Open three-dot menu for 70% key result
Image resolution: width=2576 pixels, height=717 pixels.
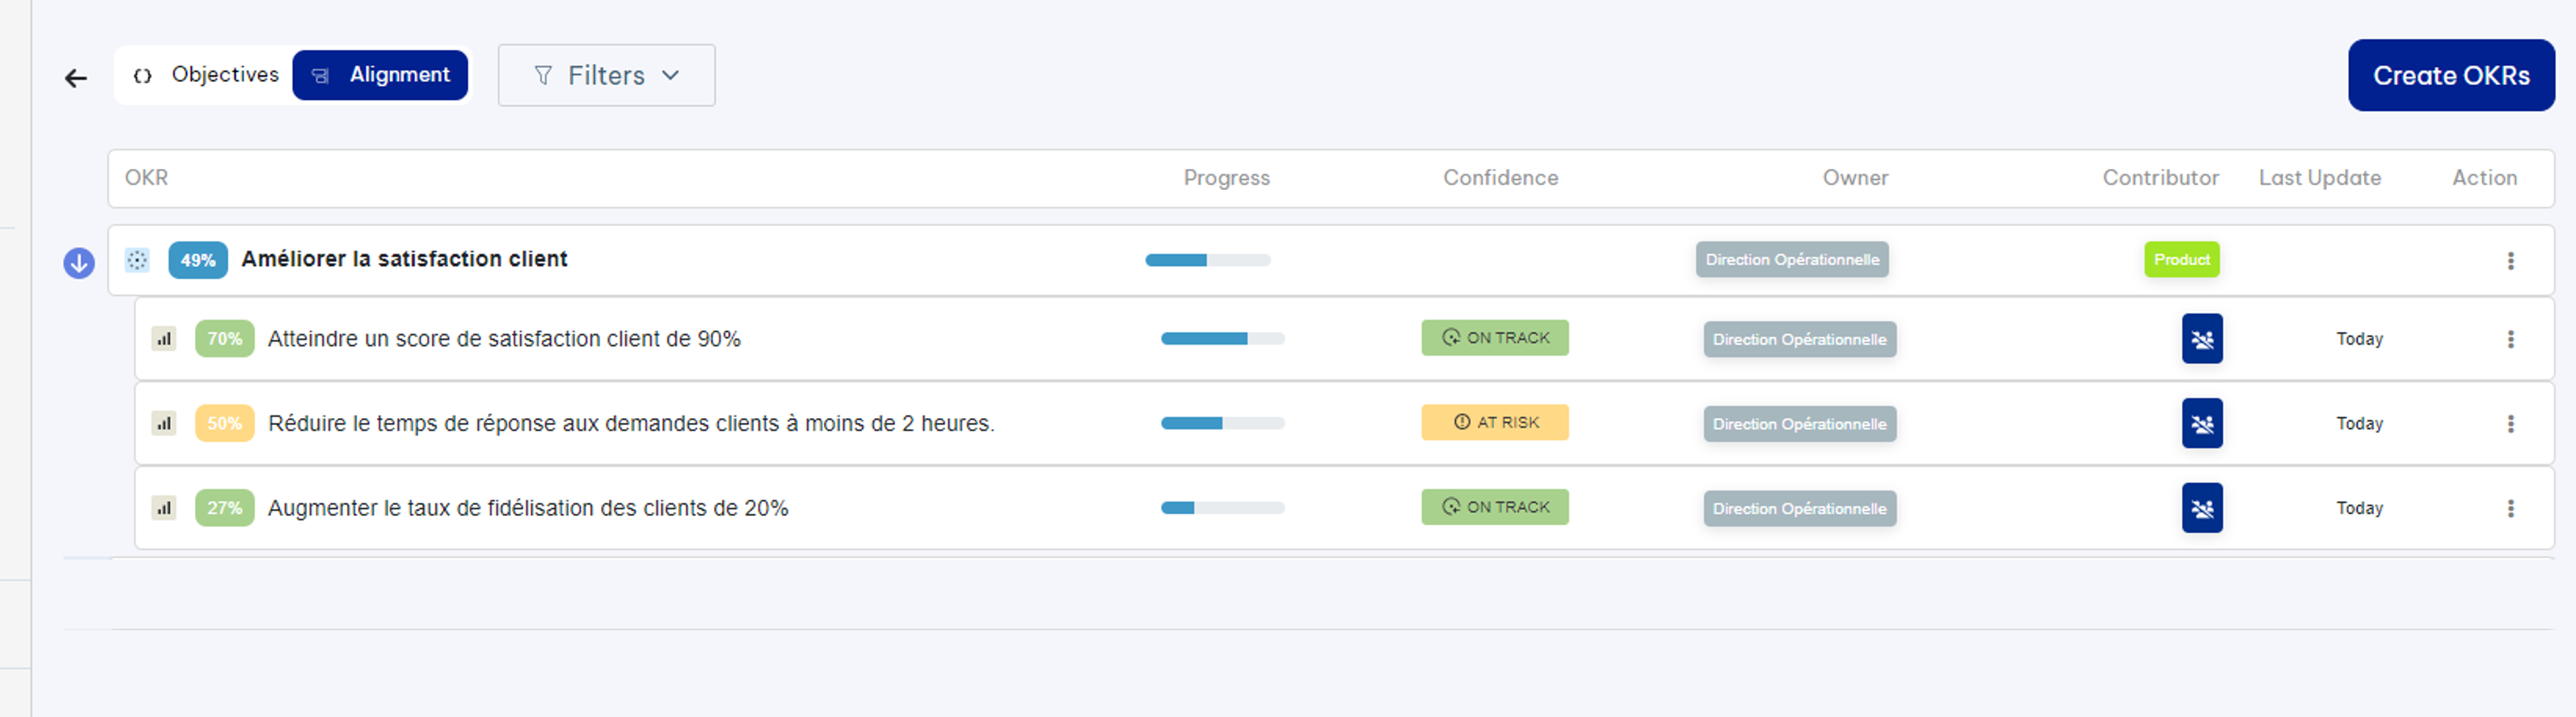coord(2510,339)
